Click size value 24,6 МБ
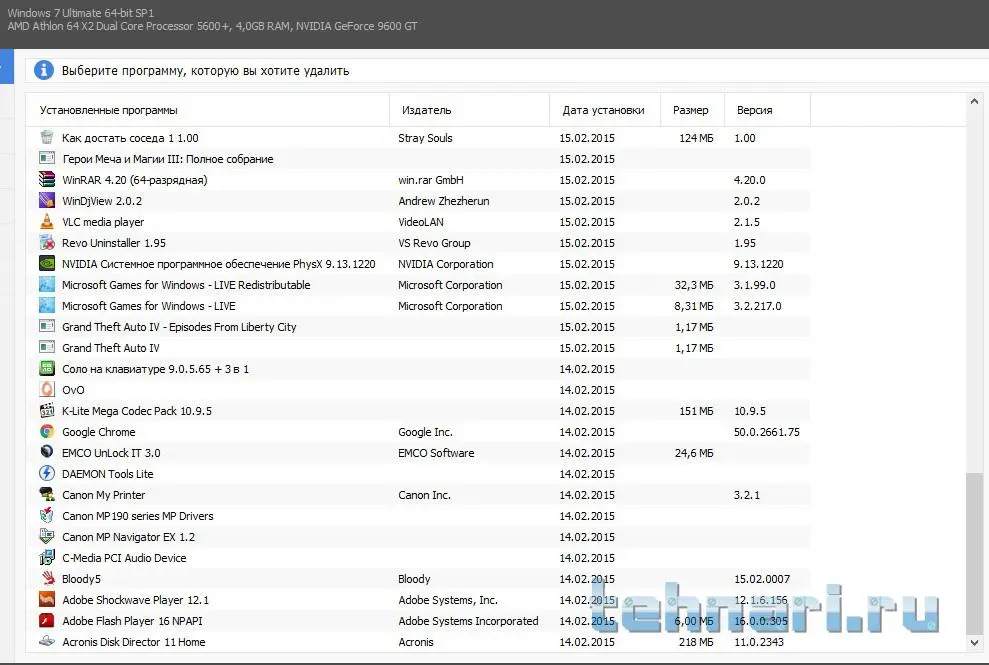Image resolution: width=989 pixels, height=665 pixels. tap(694, 453)
